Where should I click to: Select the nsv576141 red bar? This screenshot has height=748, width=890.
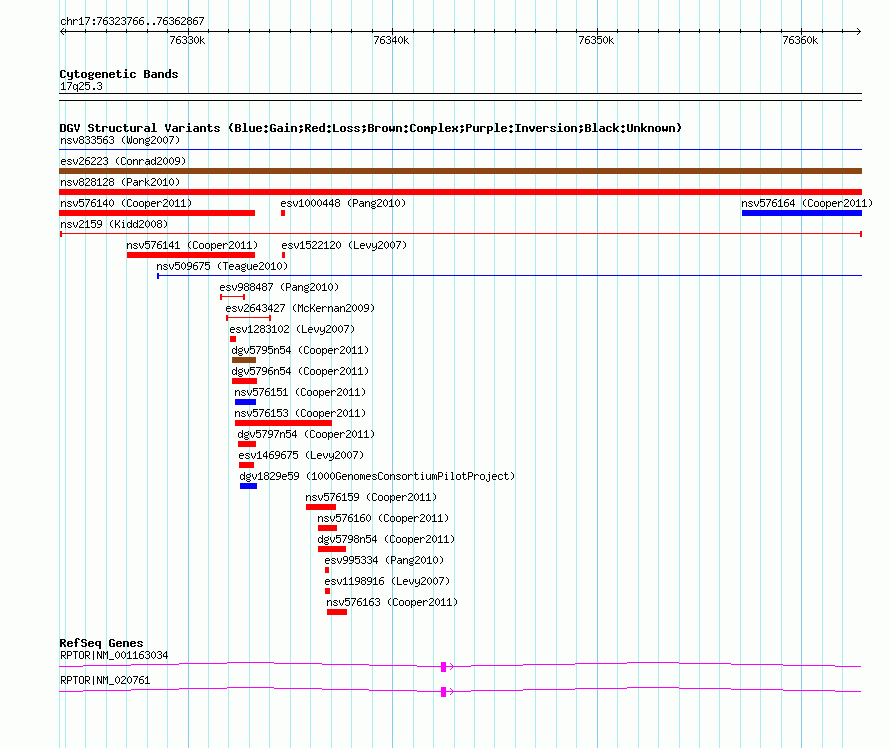[191, 255]
